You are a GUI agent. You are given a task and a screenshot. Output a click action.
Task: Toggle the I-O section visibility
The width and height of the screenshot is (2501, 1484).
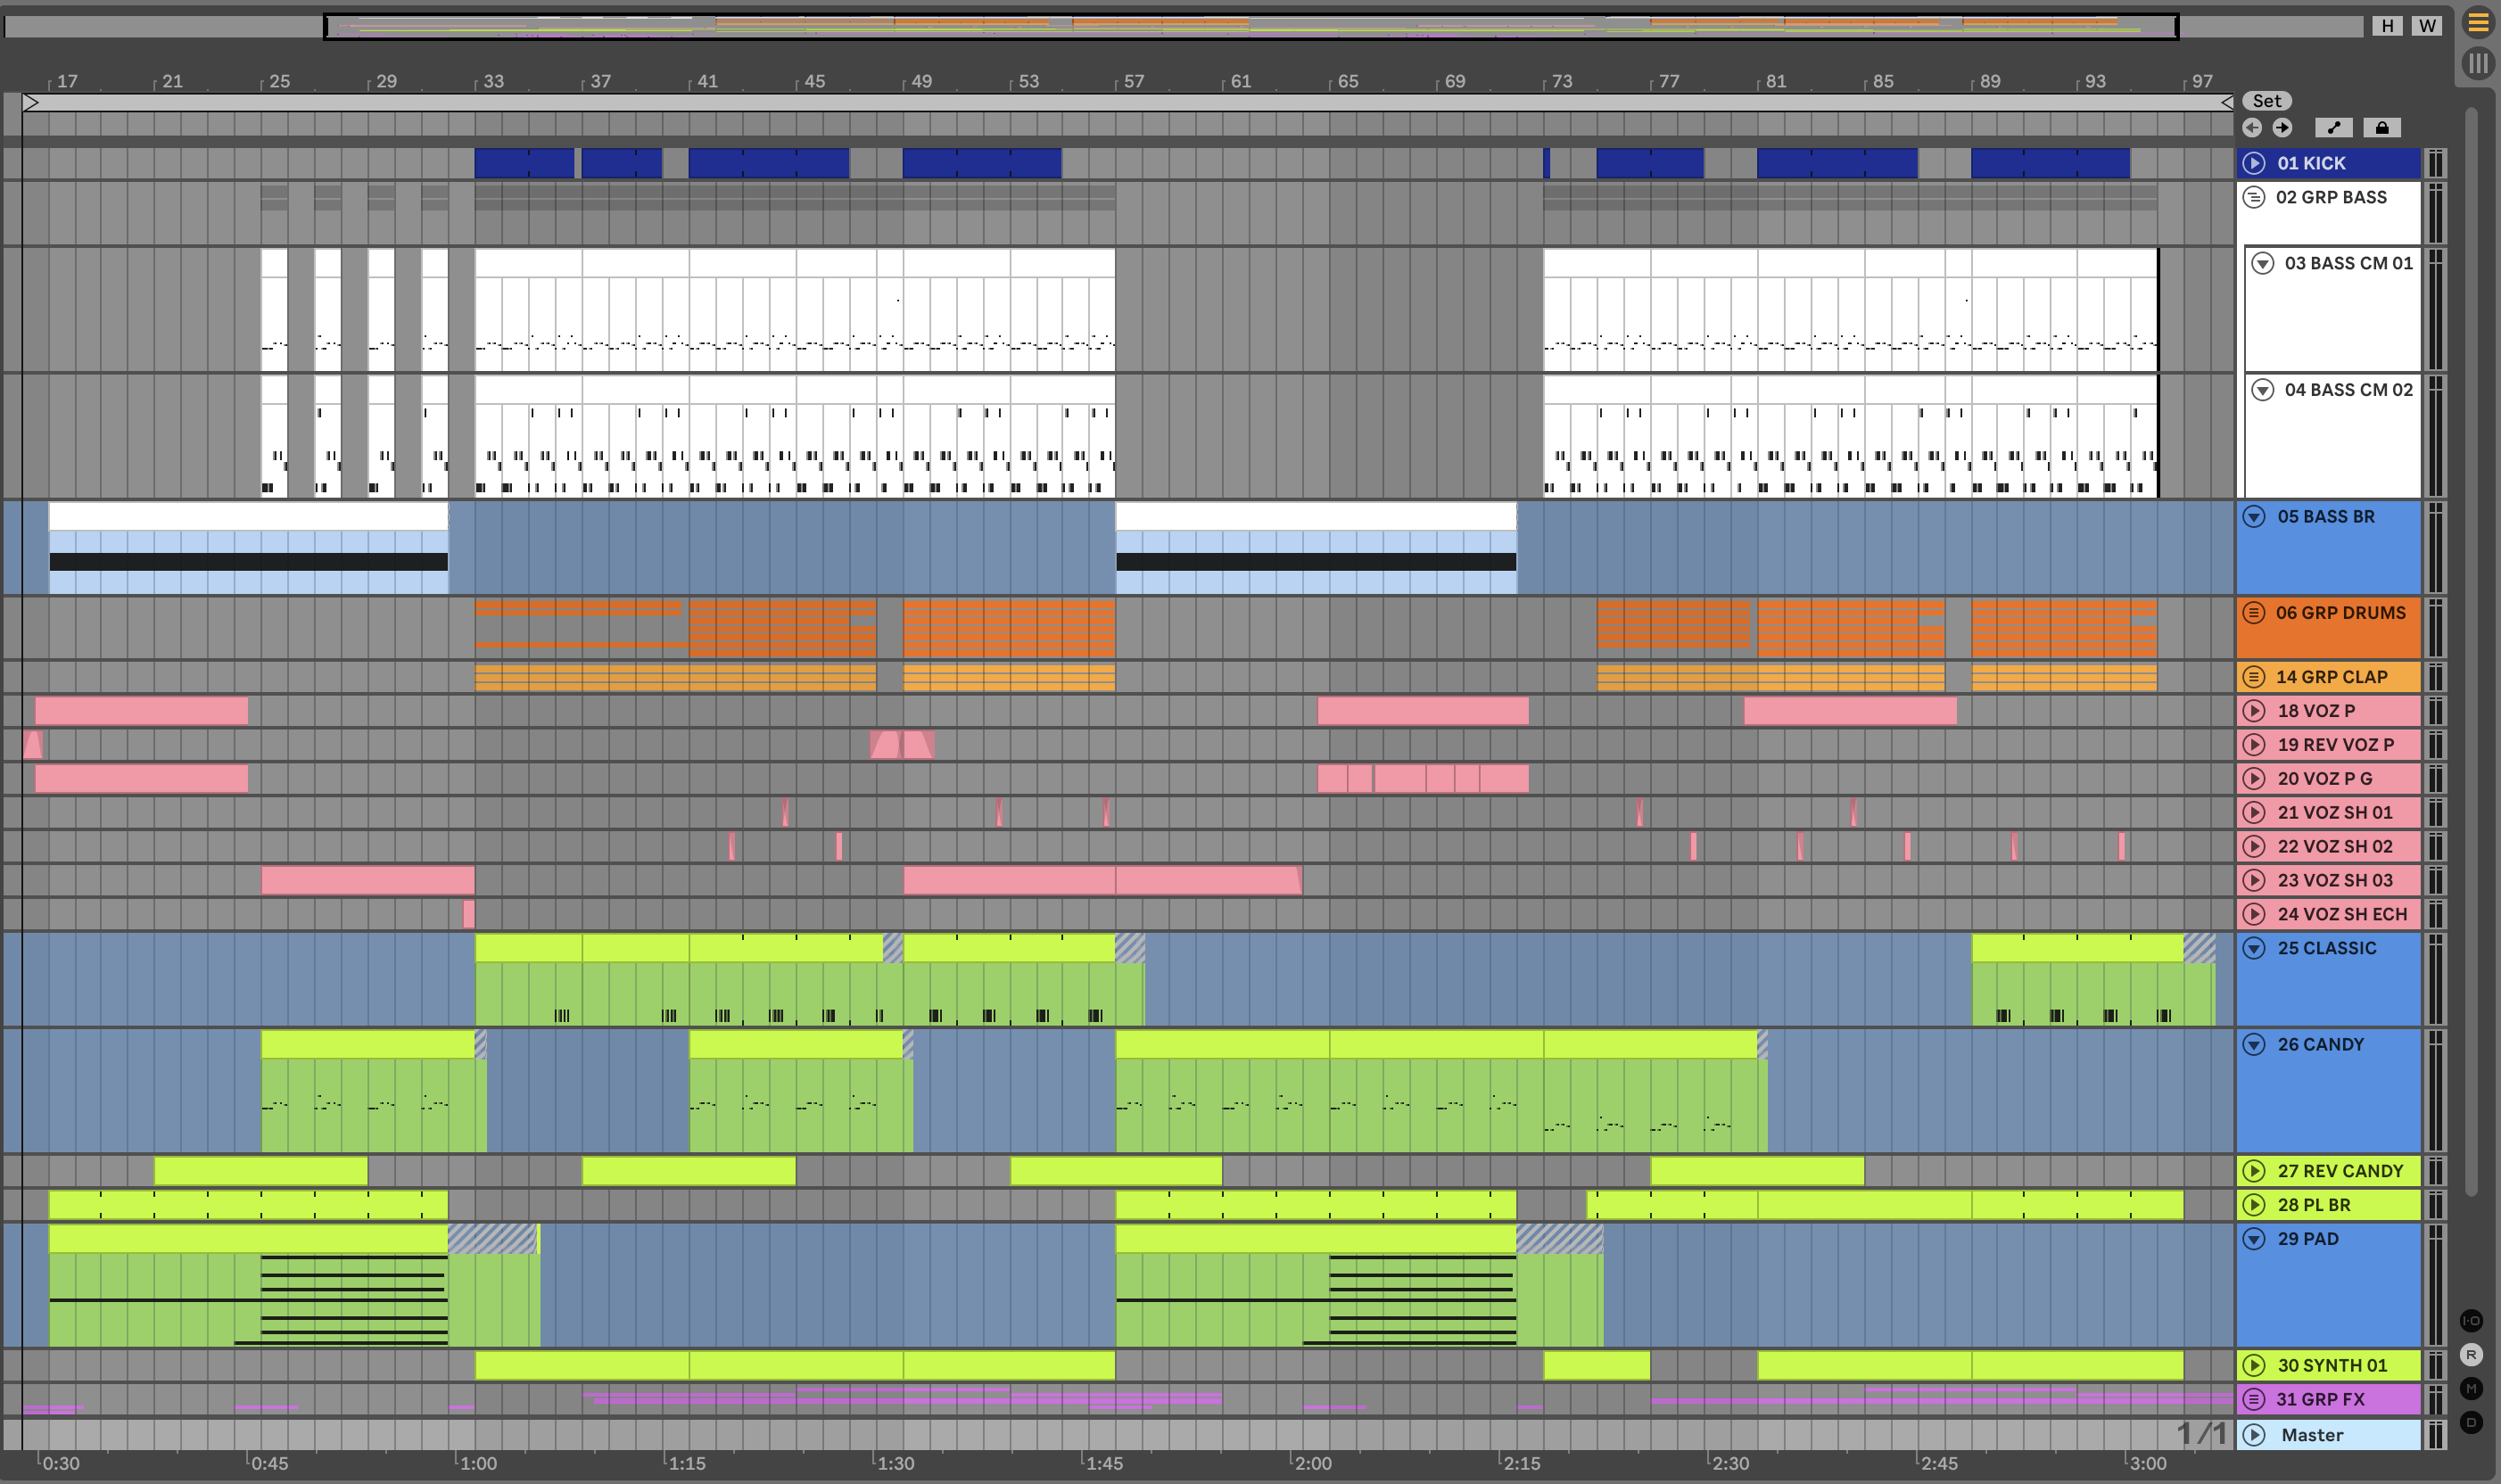coord(2471,1321)
